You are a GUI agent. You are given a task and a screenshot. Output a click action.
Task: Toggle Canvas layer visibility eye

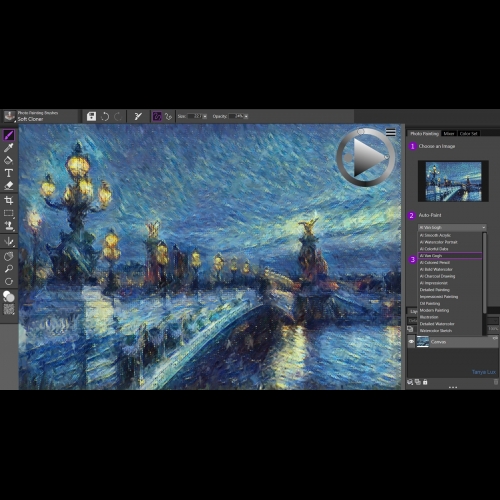coord(411,342)
